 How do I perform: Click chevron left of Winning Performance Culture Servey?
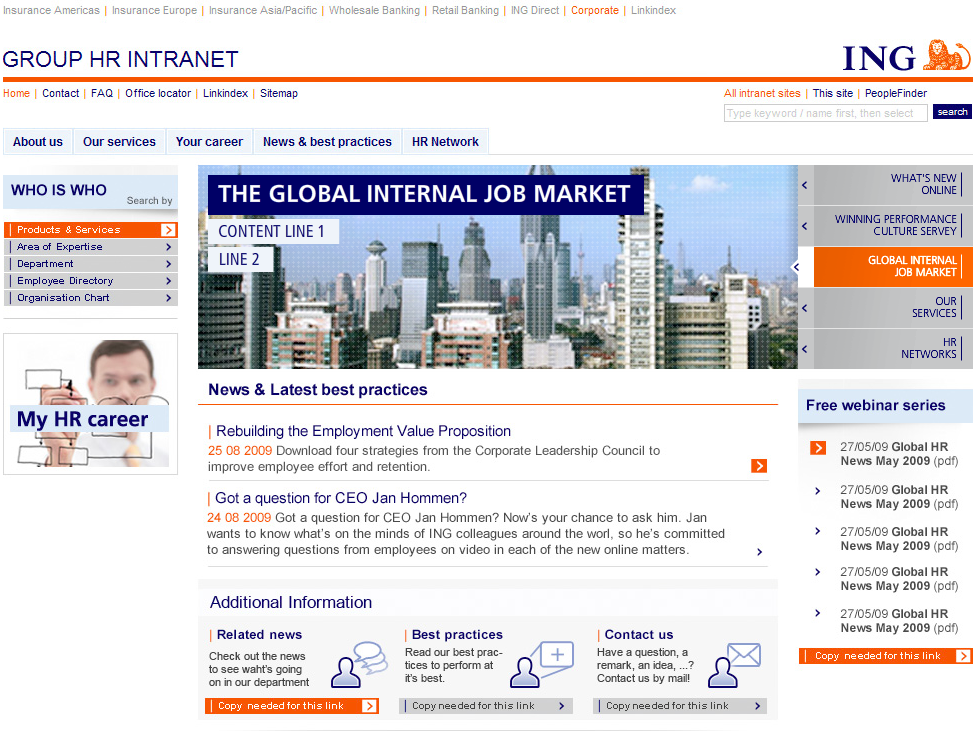(805, 226)
